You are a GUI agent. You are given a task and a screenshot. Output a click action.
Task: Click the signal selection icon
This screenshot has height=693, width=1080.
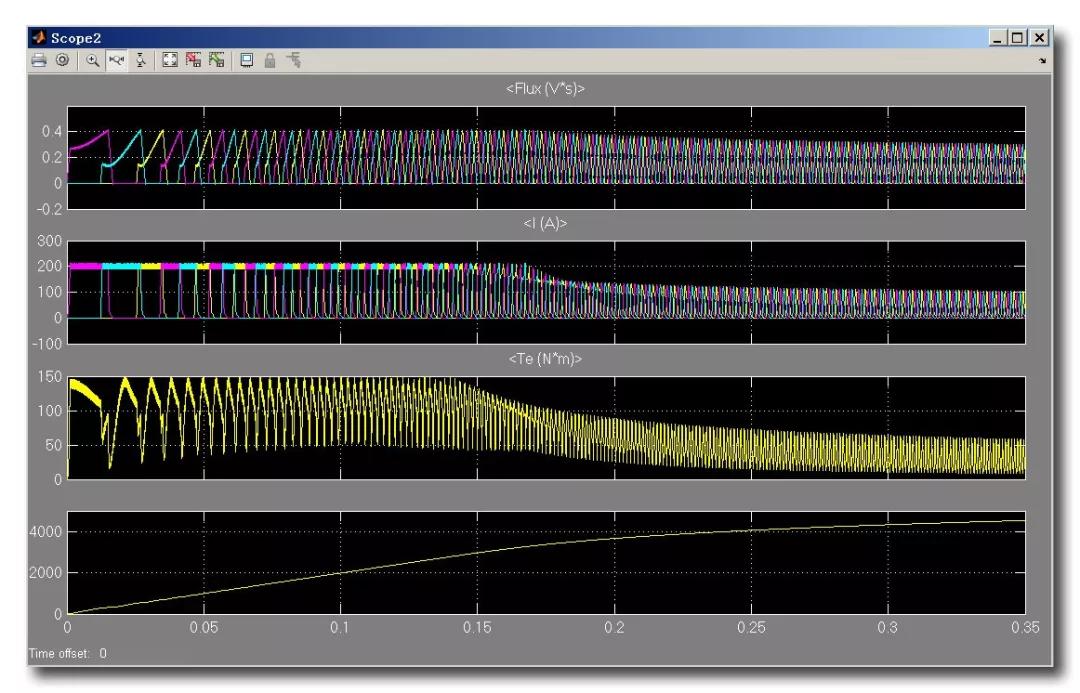[x=292, y=60]
